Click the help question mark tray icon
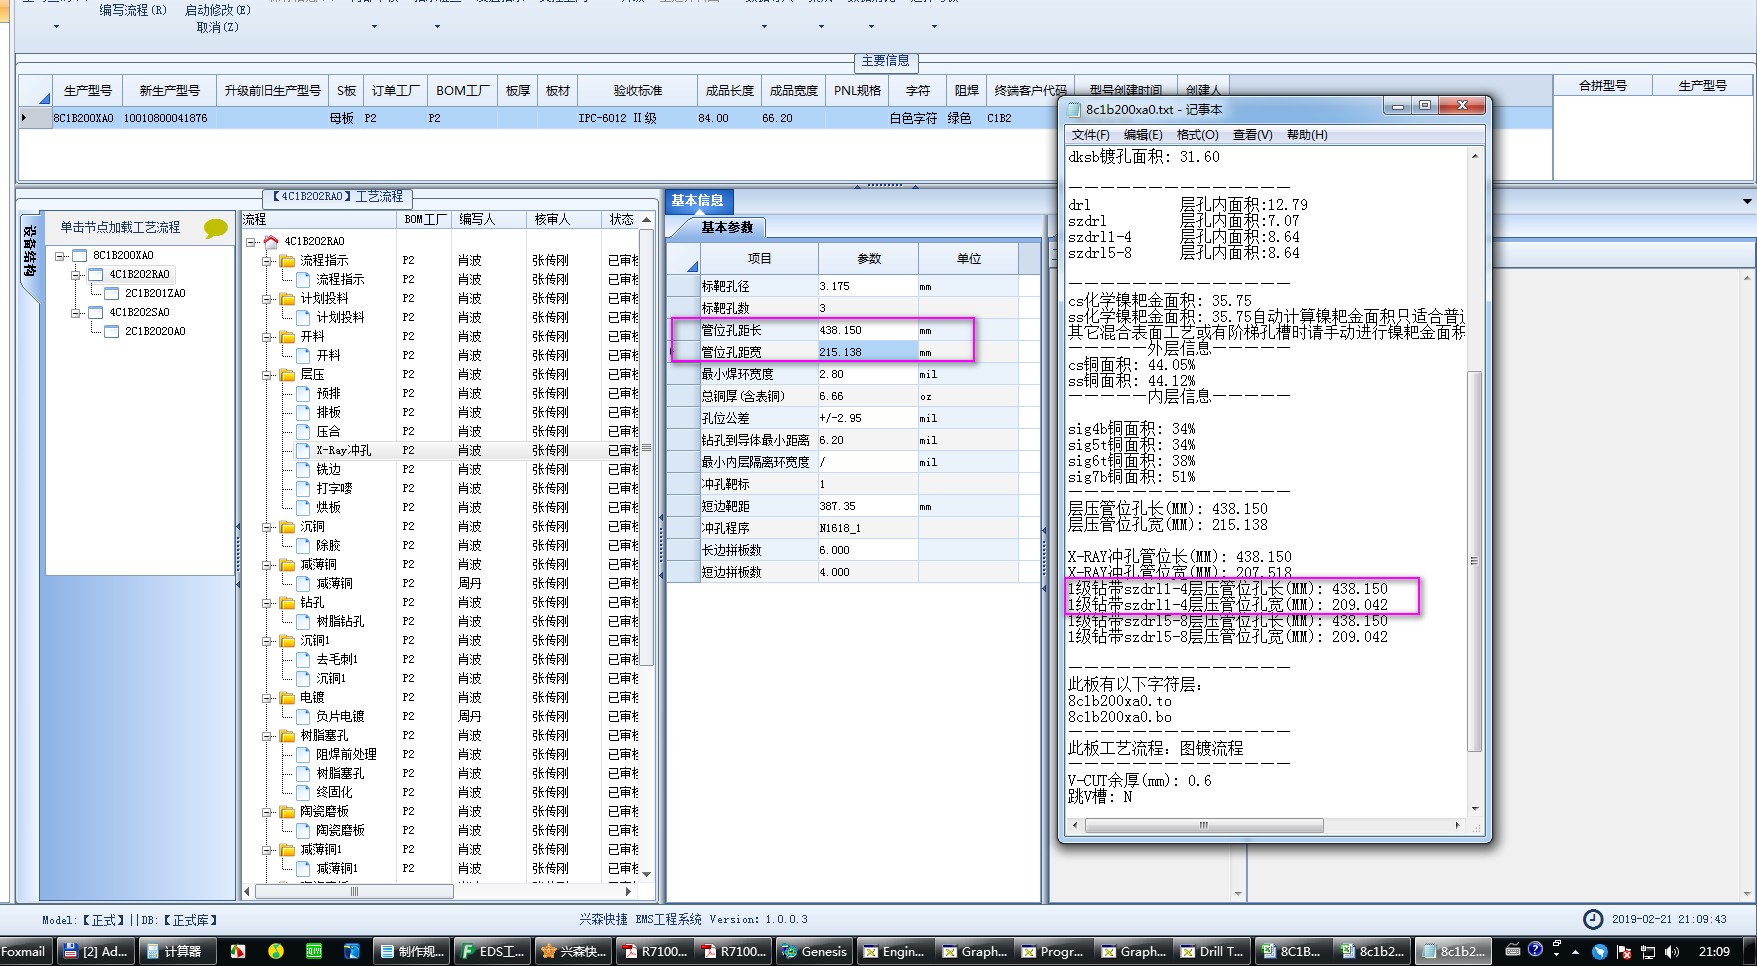 pyautogui.click(x=1535, y=949)
